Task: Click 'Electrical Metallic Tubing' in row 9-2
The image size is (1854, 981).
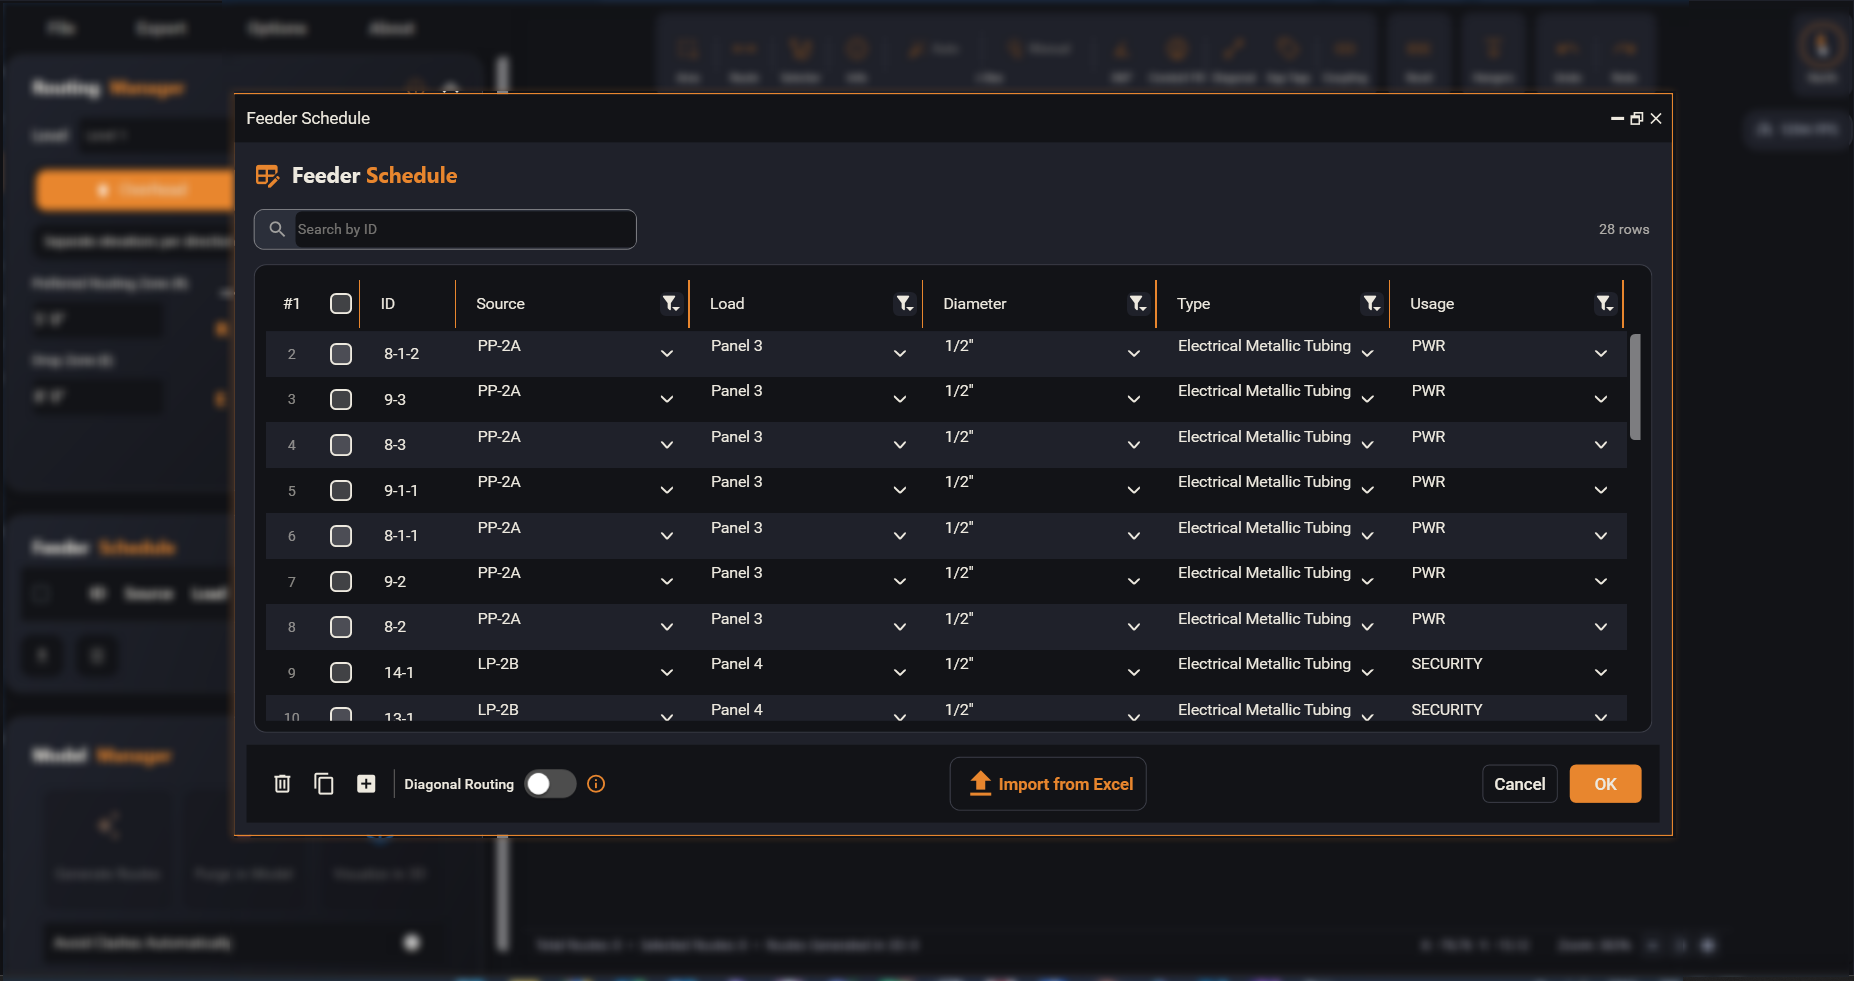Action: pos(1264,573)
